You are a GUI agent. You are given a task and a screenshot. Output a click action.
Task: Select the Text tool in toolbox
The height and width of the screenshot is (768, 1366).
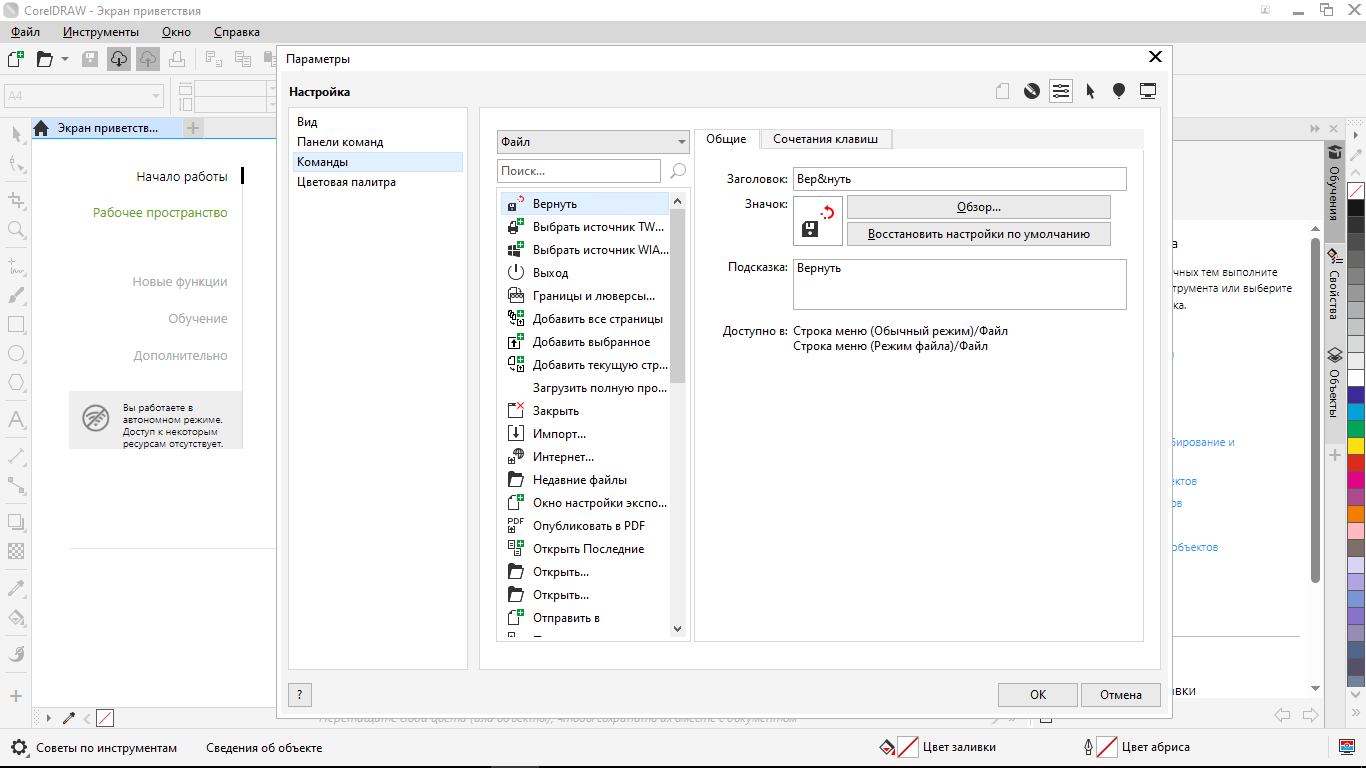point(16,420)
